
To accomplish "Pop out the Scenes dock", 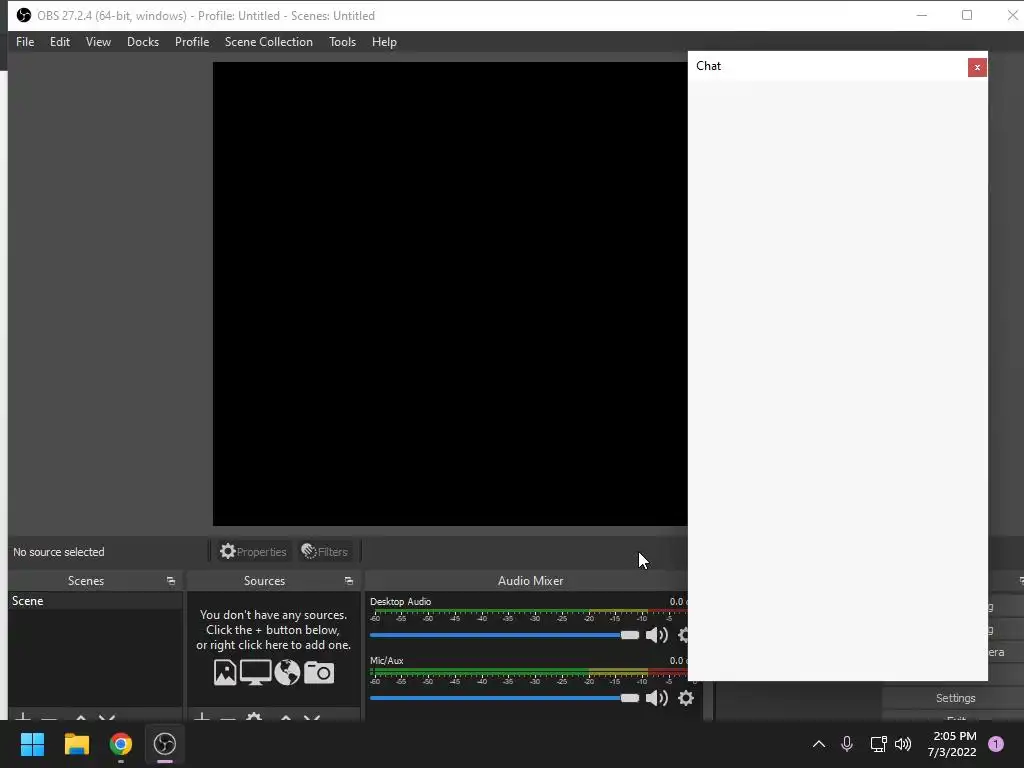I will click(171, 581).
